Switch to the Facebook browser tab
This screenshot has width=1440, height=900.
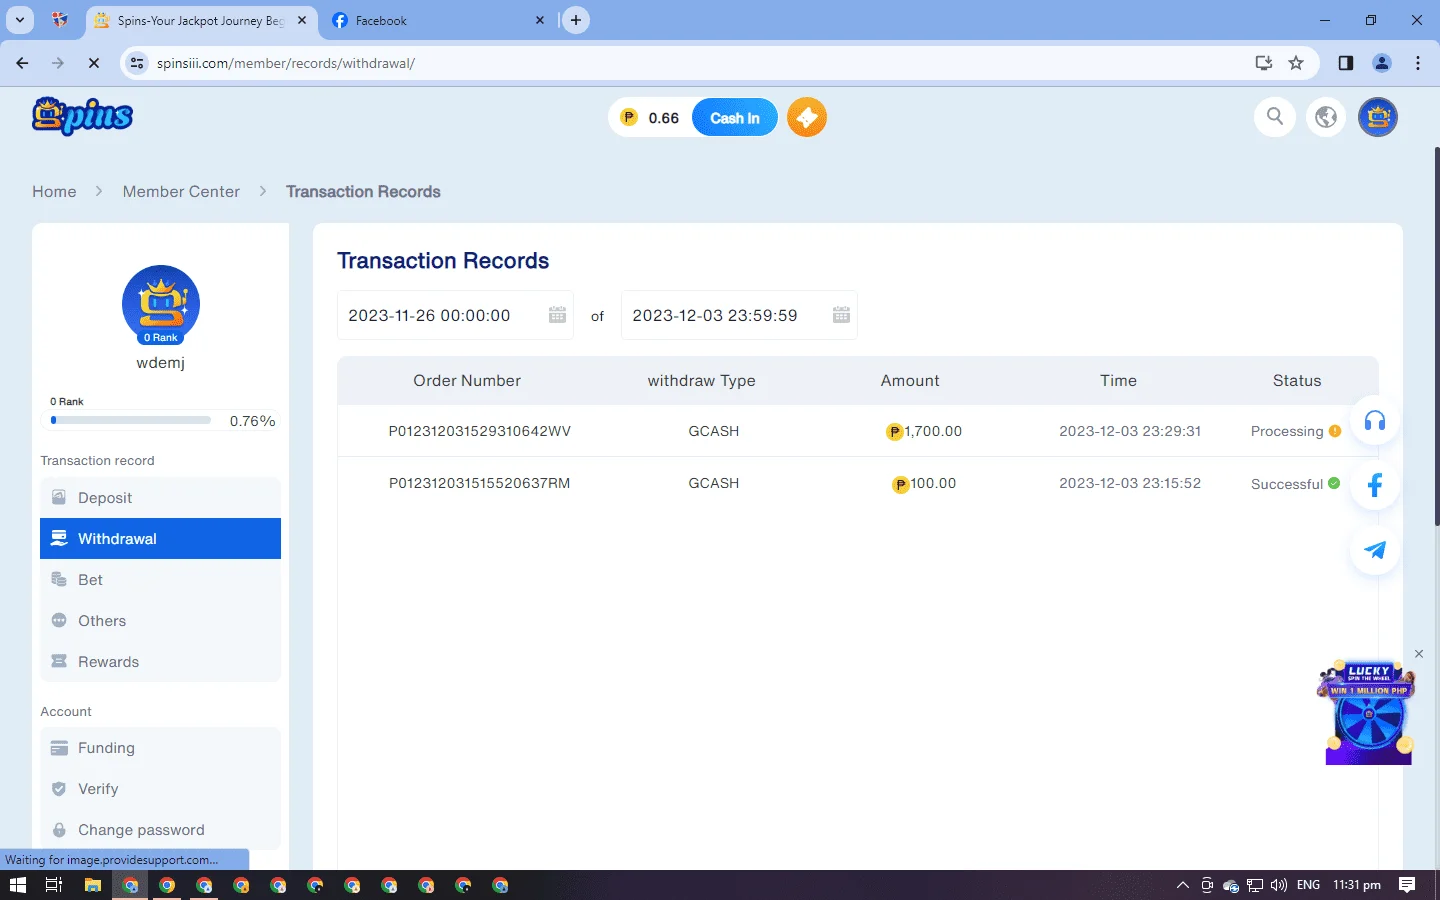tap(438, 20)
